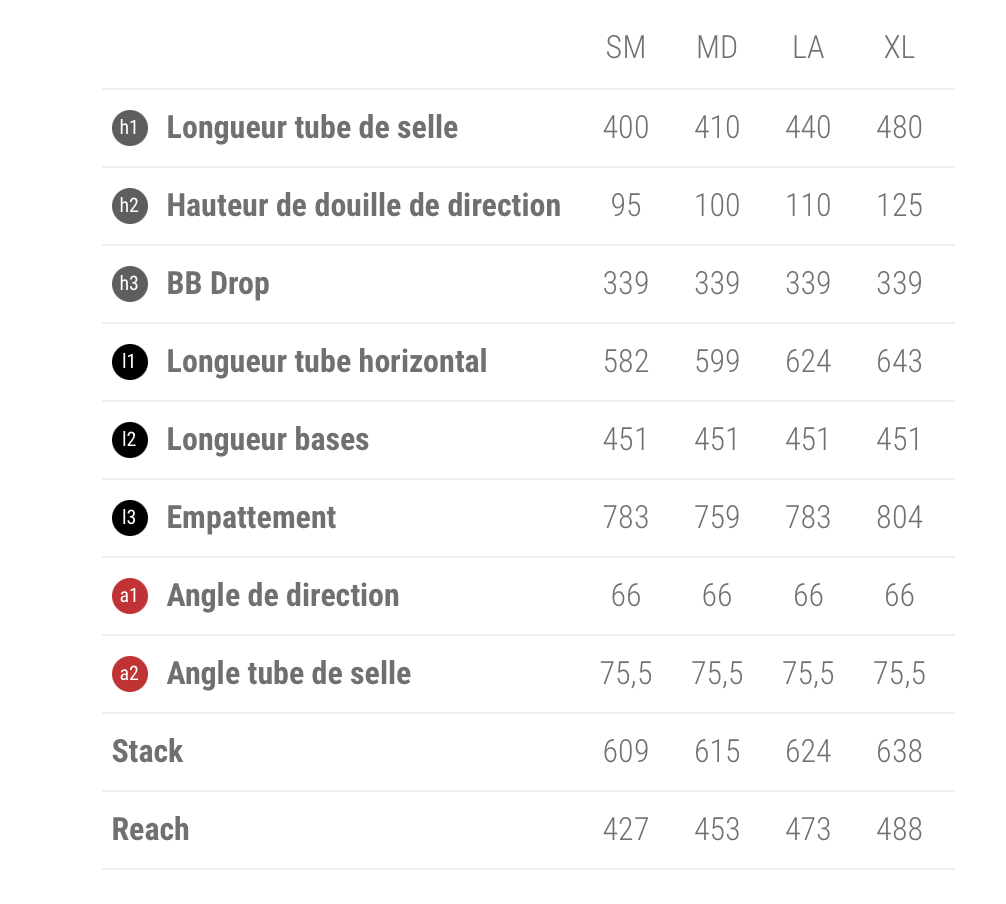This screenshot has width=1006, height=904.
Task: Click the Reach value 488 for XL
Action: coord(899,830)
